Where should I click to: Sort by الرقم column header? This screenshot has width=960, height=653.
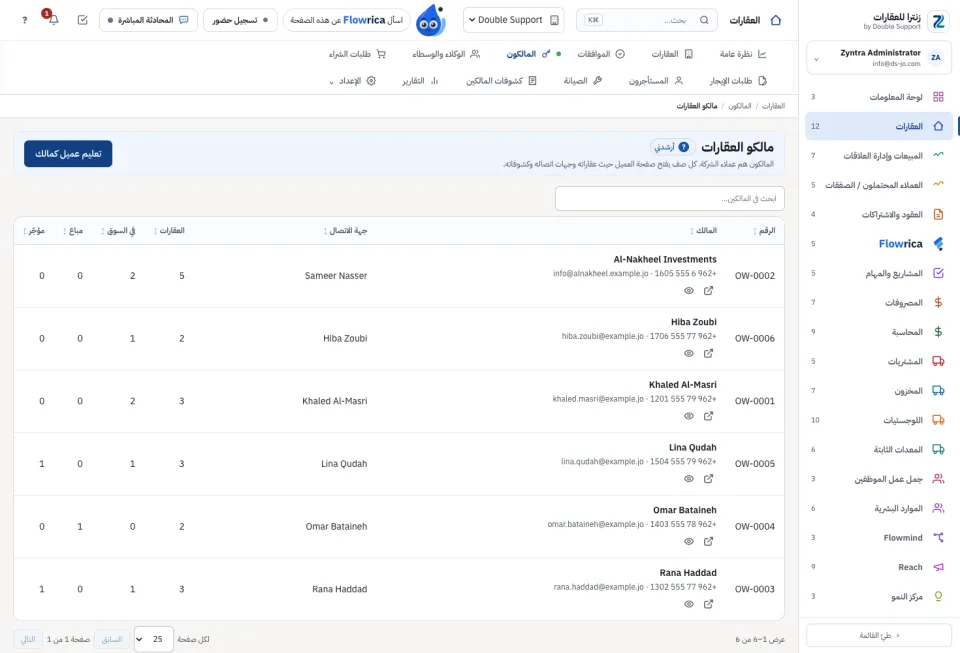click(764, 231)
